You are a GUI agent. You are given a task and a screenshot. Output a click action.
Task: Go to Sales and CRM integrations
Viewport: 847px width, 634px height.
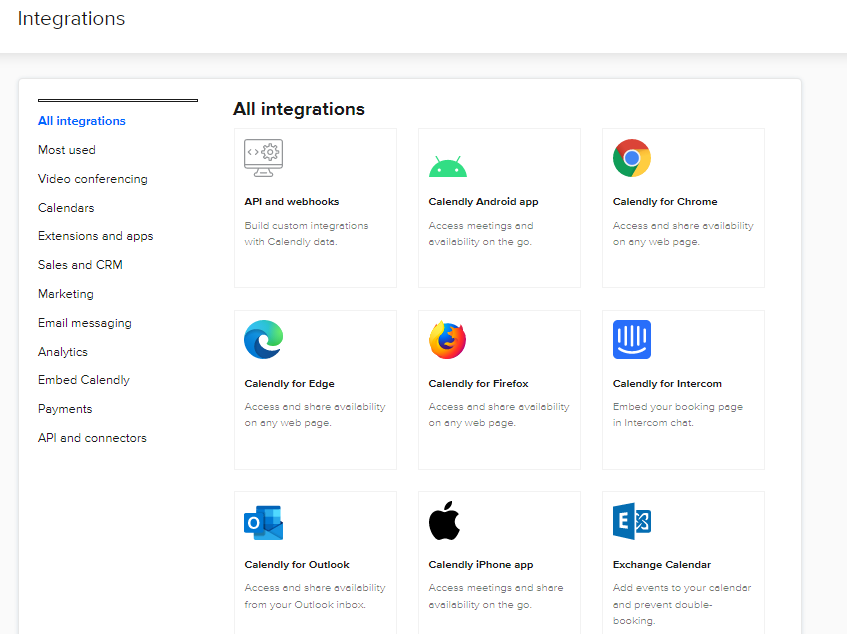click(80, 265)
